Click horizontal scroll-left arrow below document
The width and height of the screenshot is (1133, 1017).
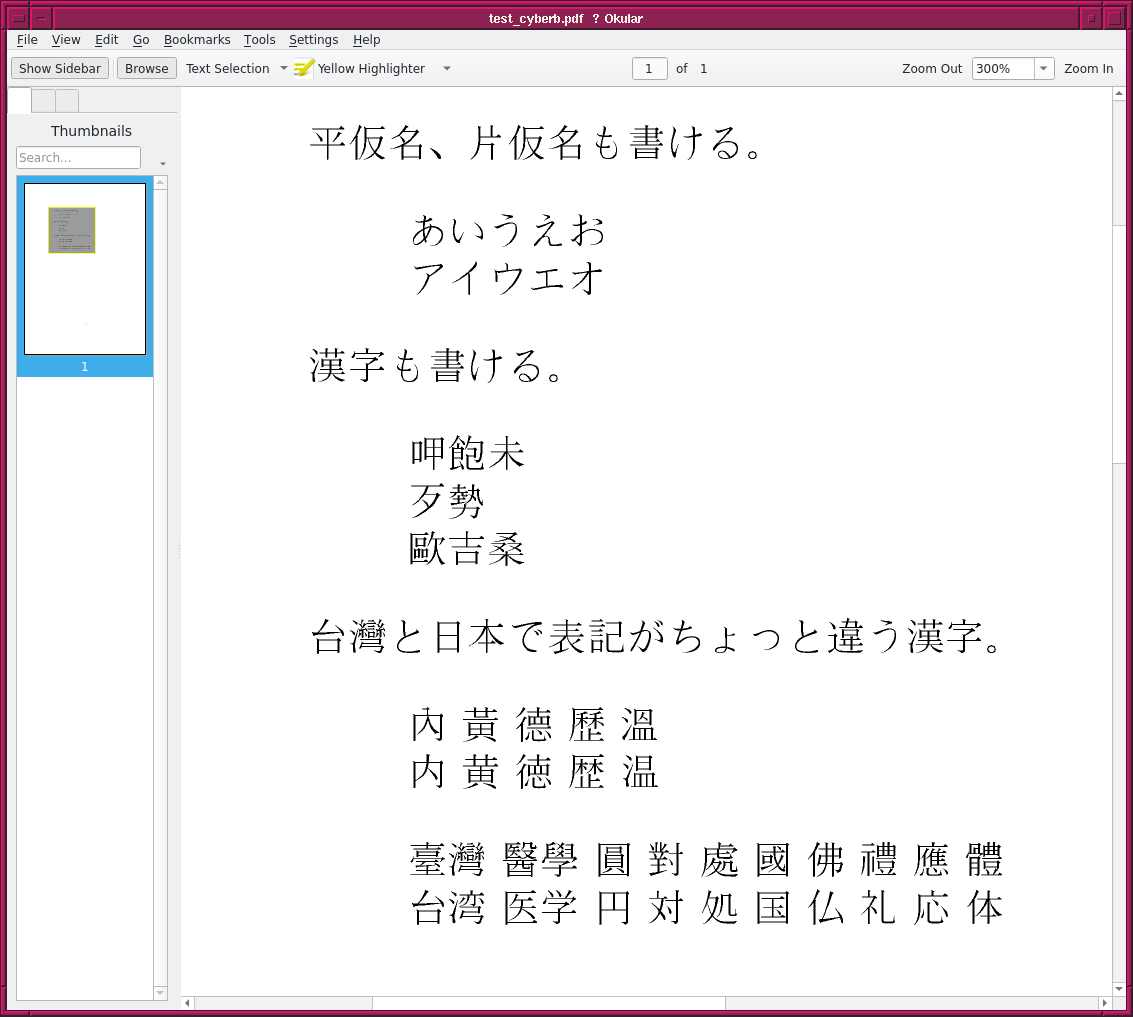187,1003
